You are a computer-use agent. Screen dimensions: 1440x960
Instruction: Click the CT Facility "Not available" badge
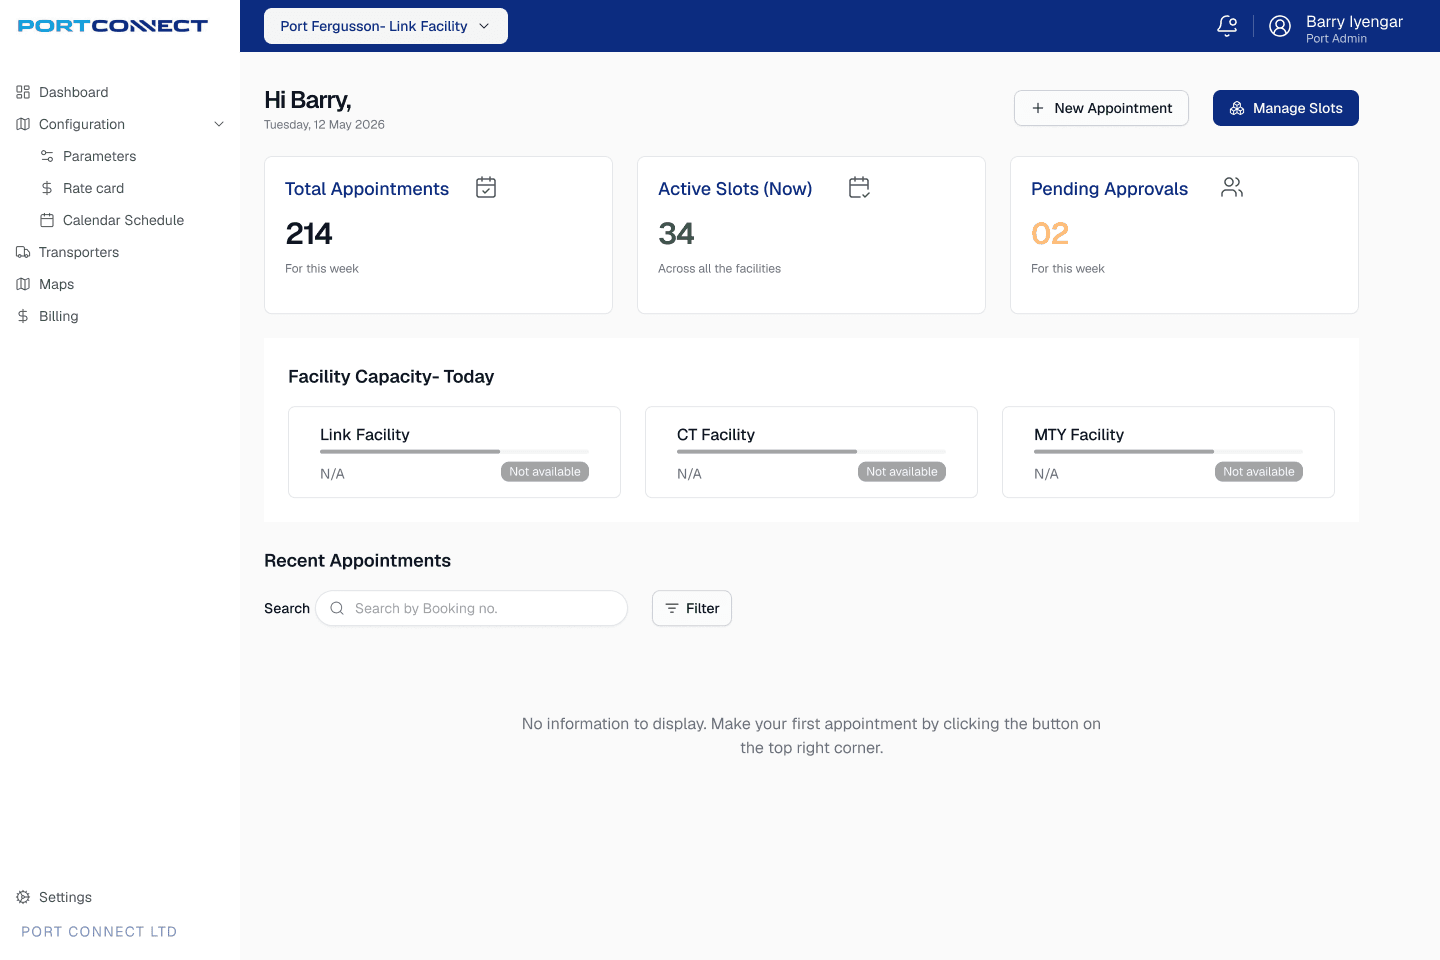coord(902,472)
